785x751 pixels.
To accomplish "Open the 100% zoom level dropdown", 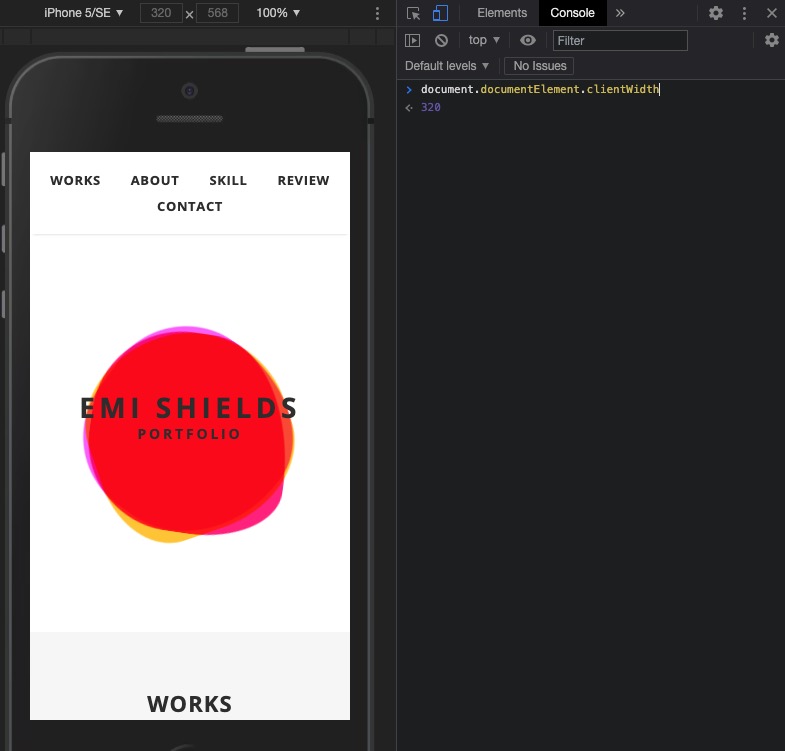I will click(278, 13).
